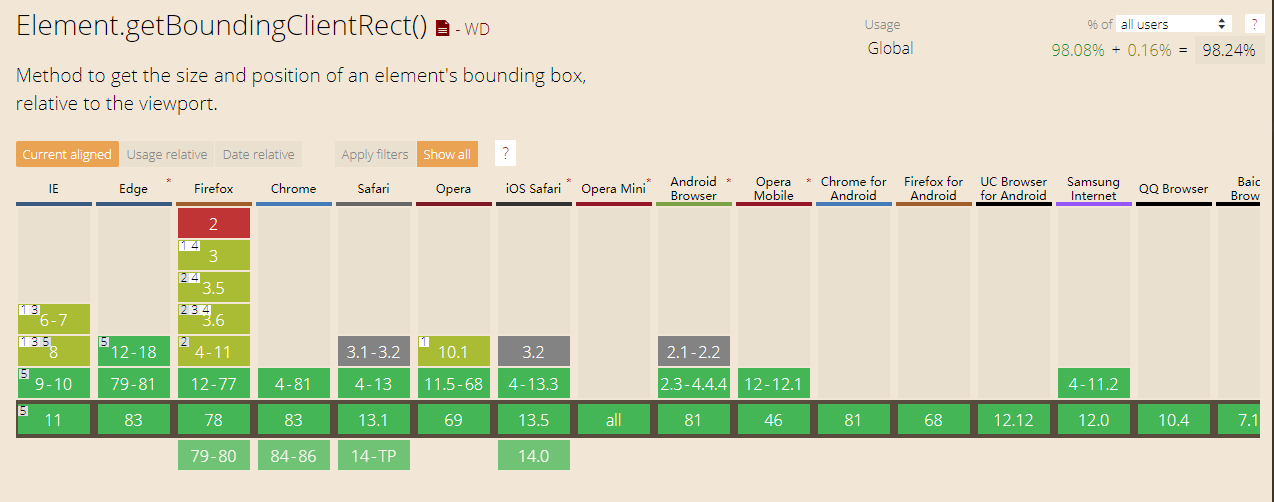Click the Opera Mobile column header
Image resolution: width=1274 pixels, height=502 pixels.
tap(773, 189)
